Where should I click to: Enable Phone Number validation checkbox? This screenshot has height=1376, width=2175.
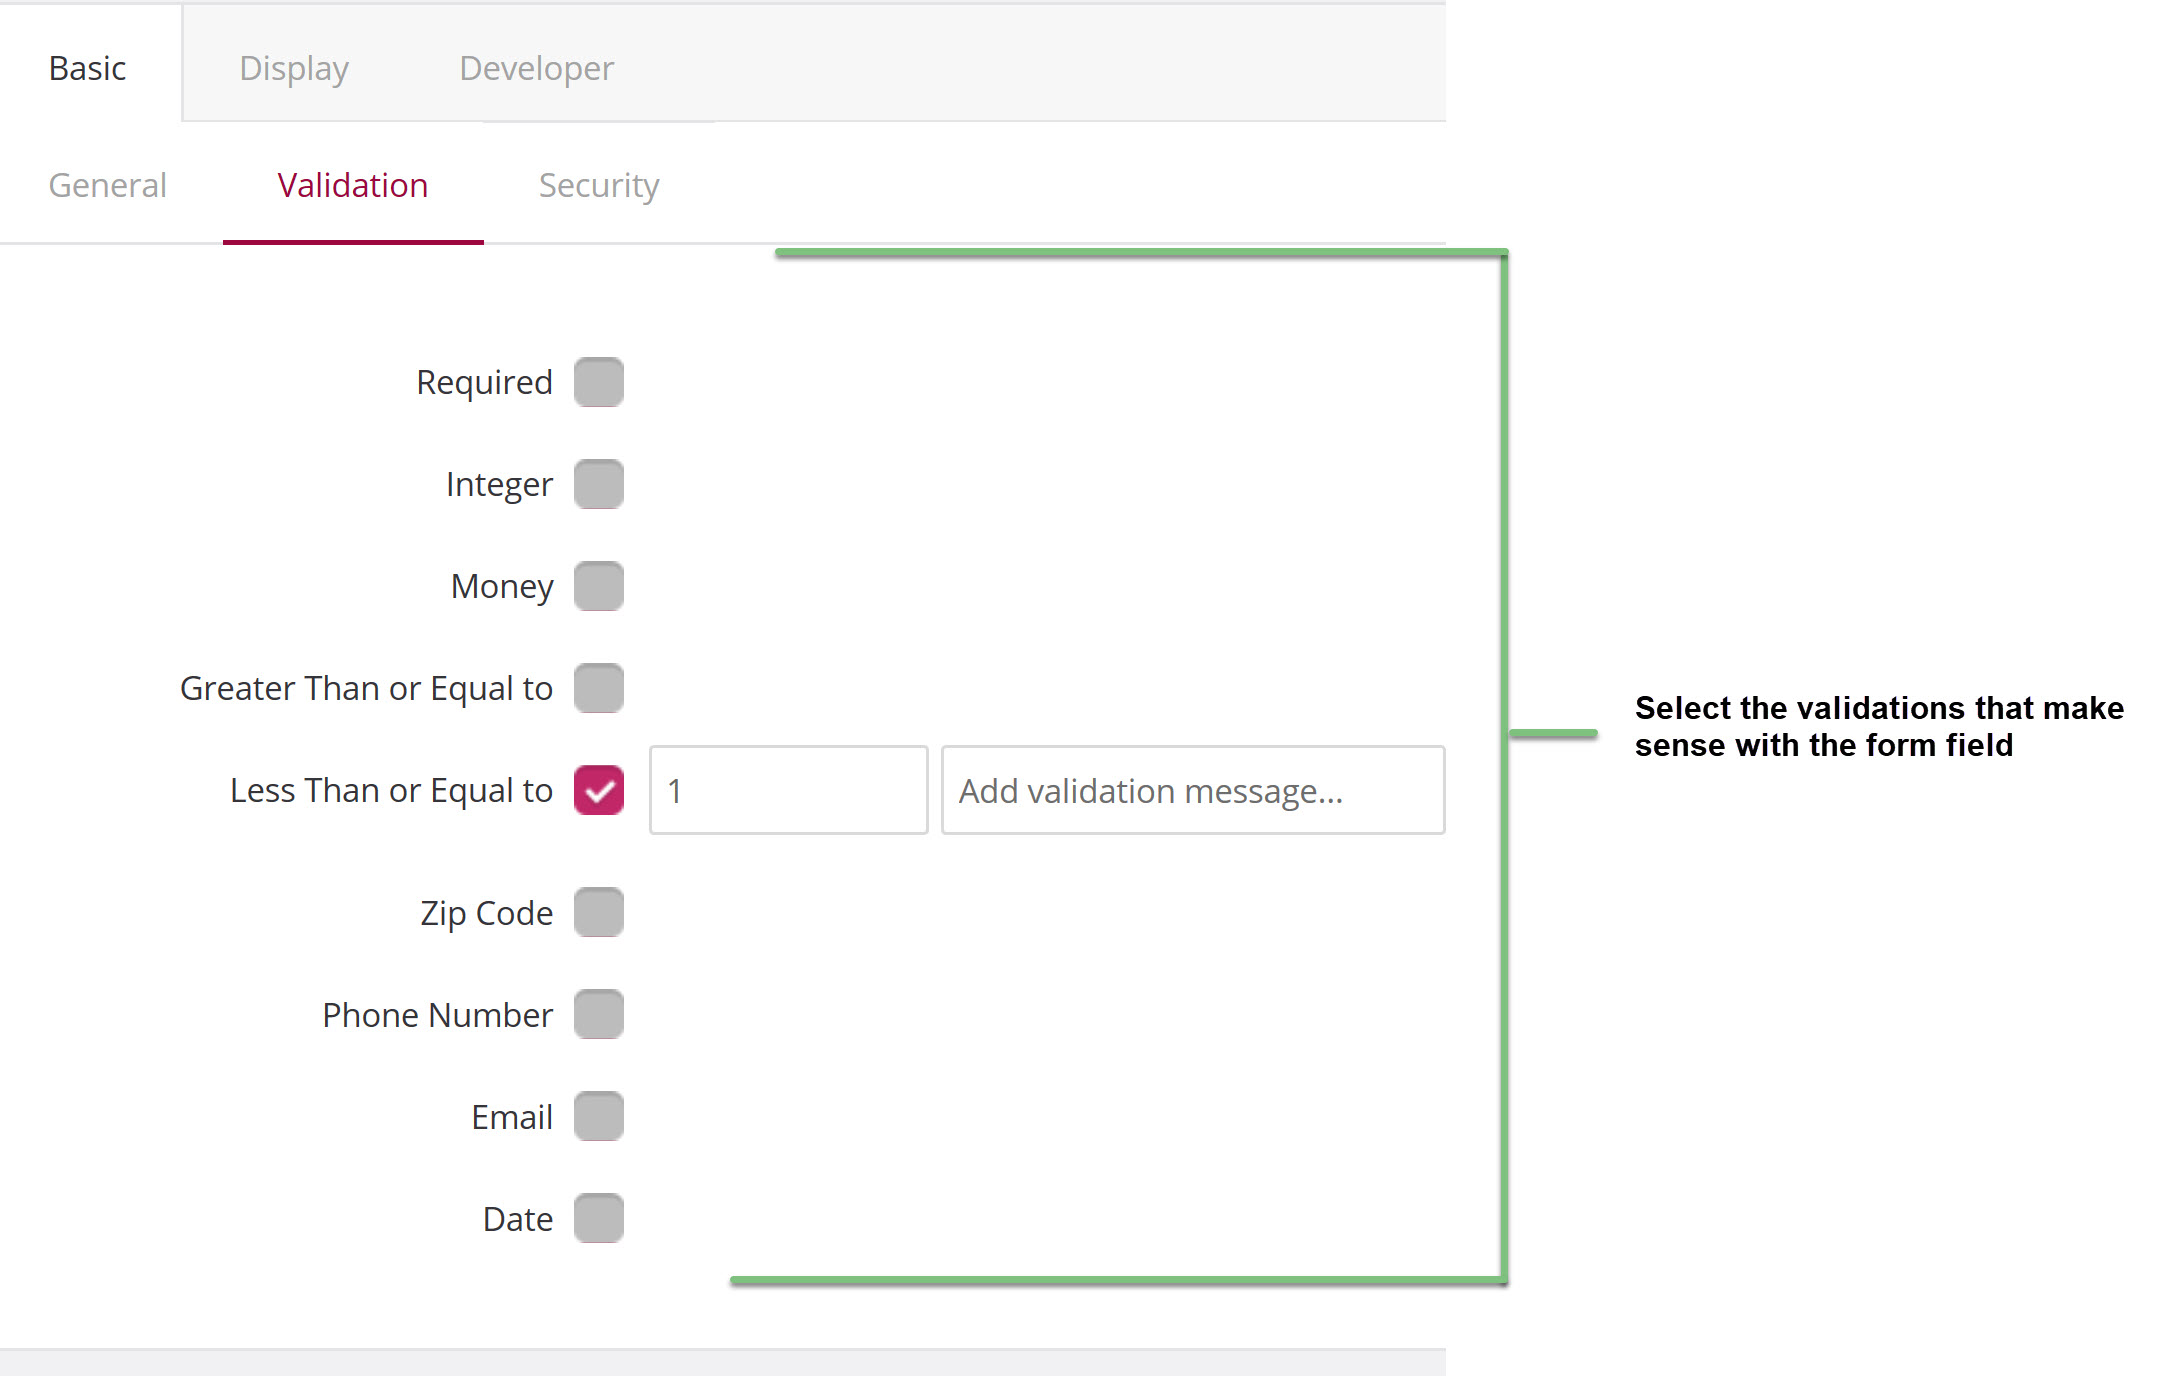click(x=599, y=1014)
